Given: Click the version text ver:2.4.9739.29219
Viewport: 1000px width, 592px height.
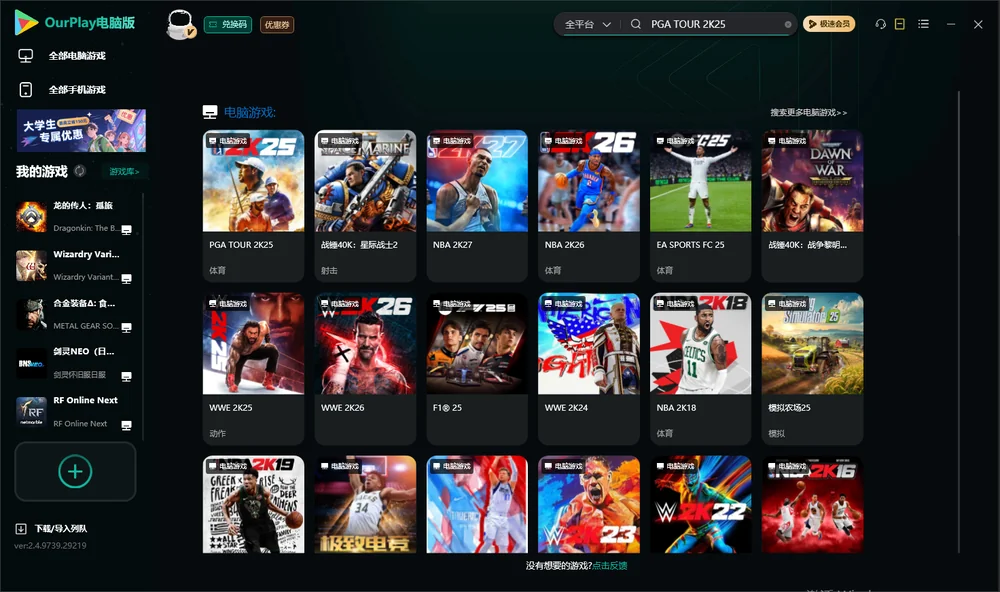Looking at the screenshot, I should 50,546.
